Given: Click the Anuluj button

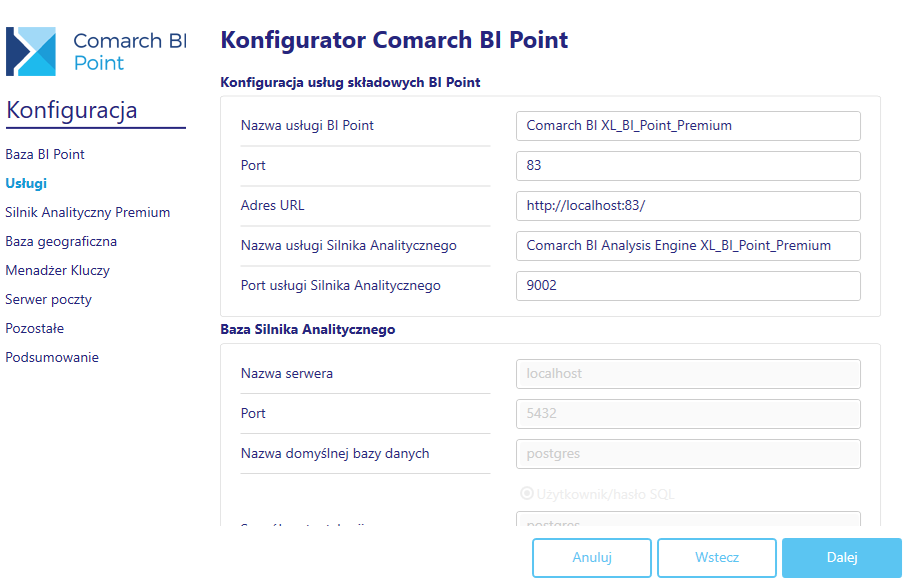Looking at the screenshot, I should [x=592, y=557].
